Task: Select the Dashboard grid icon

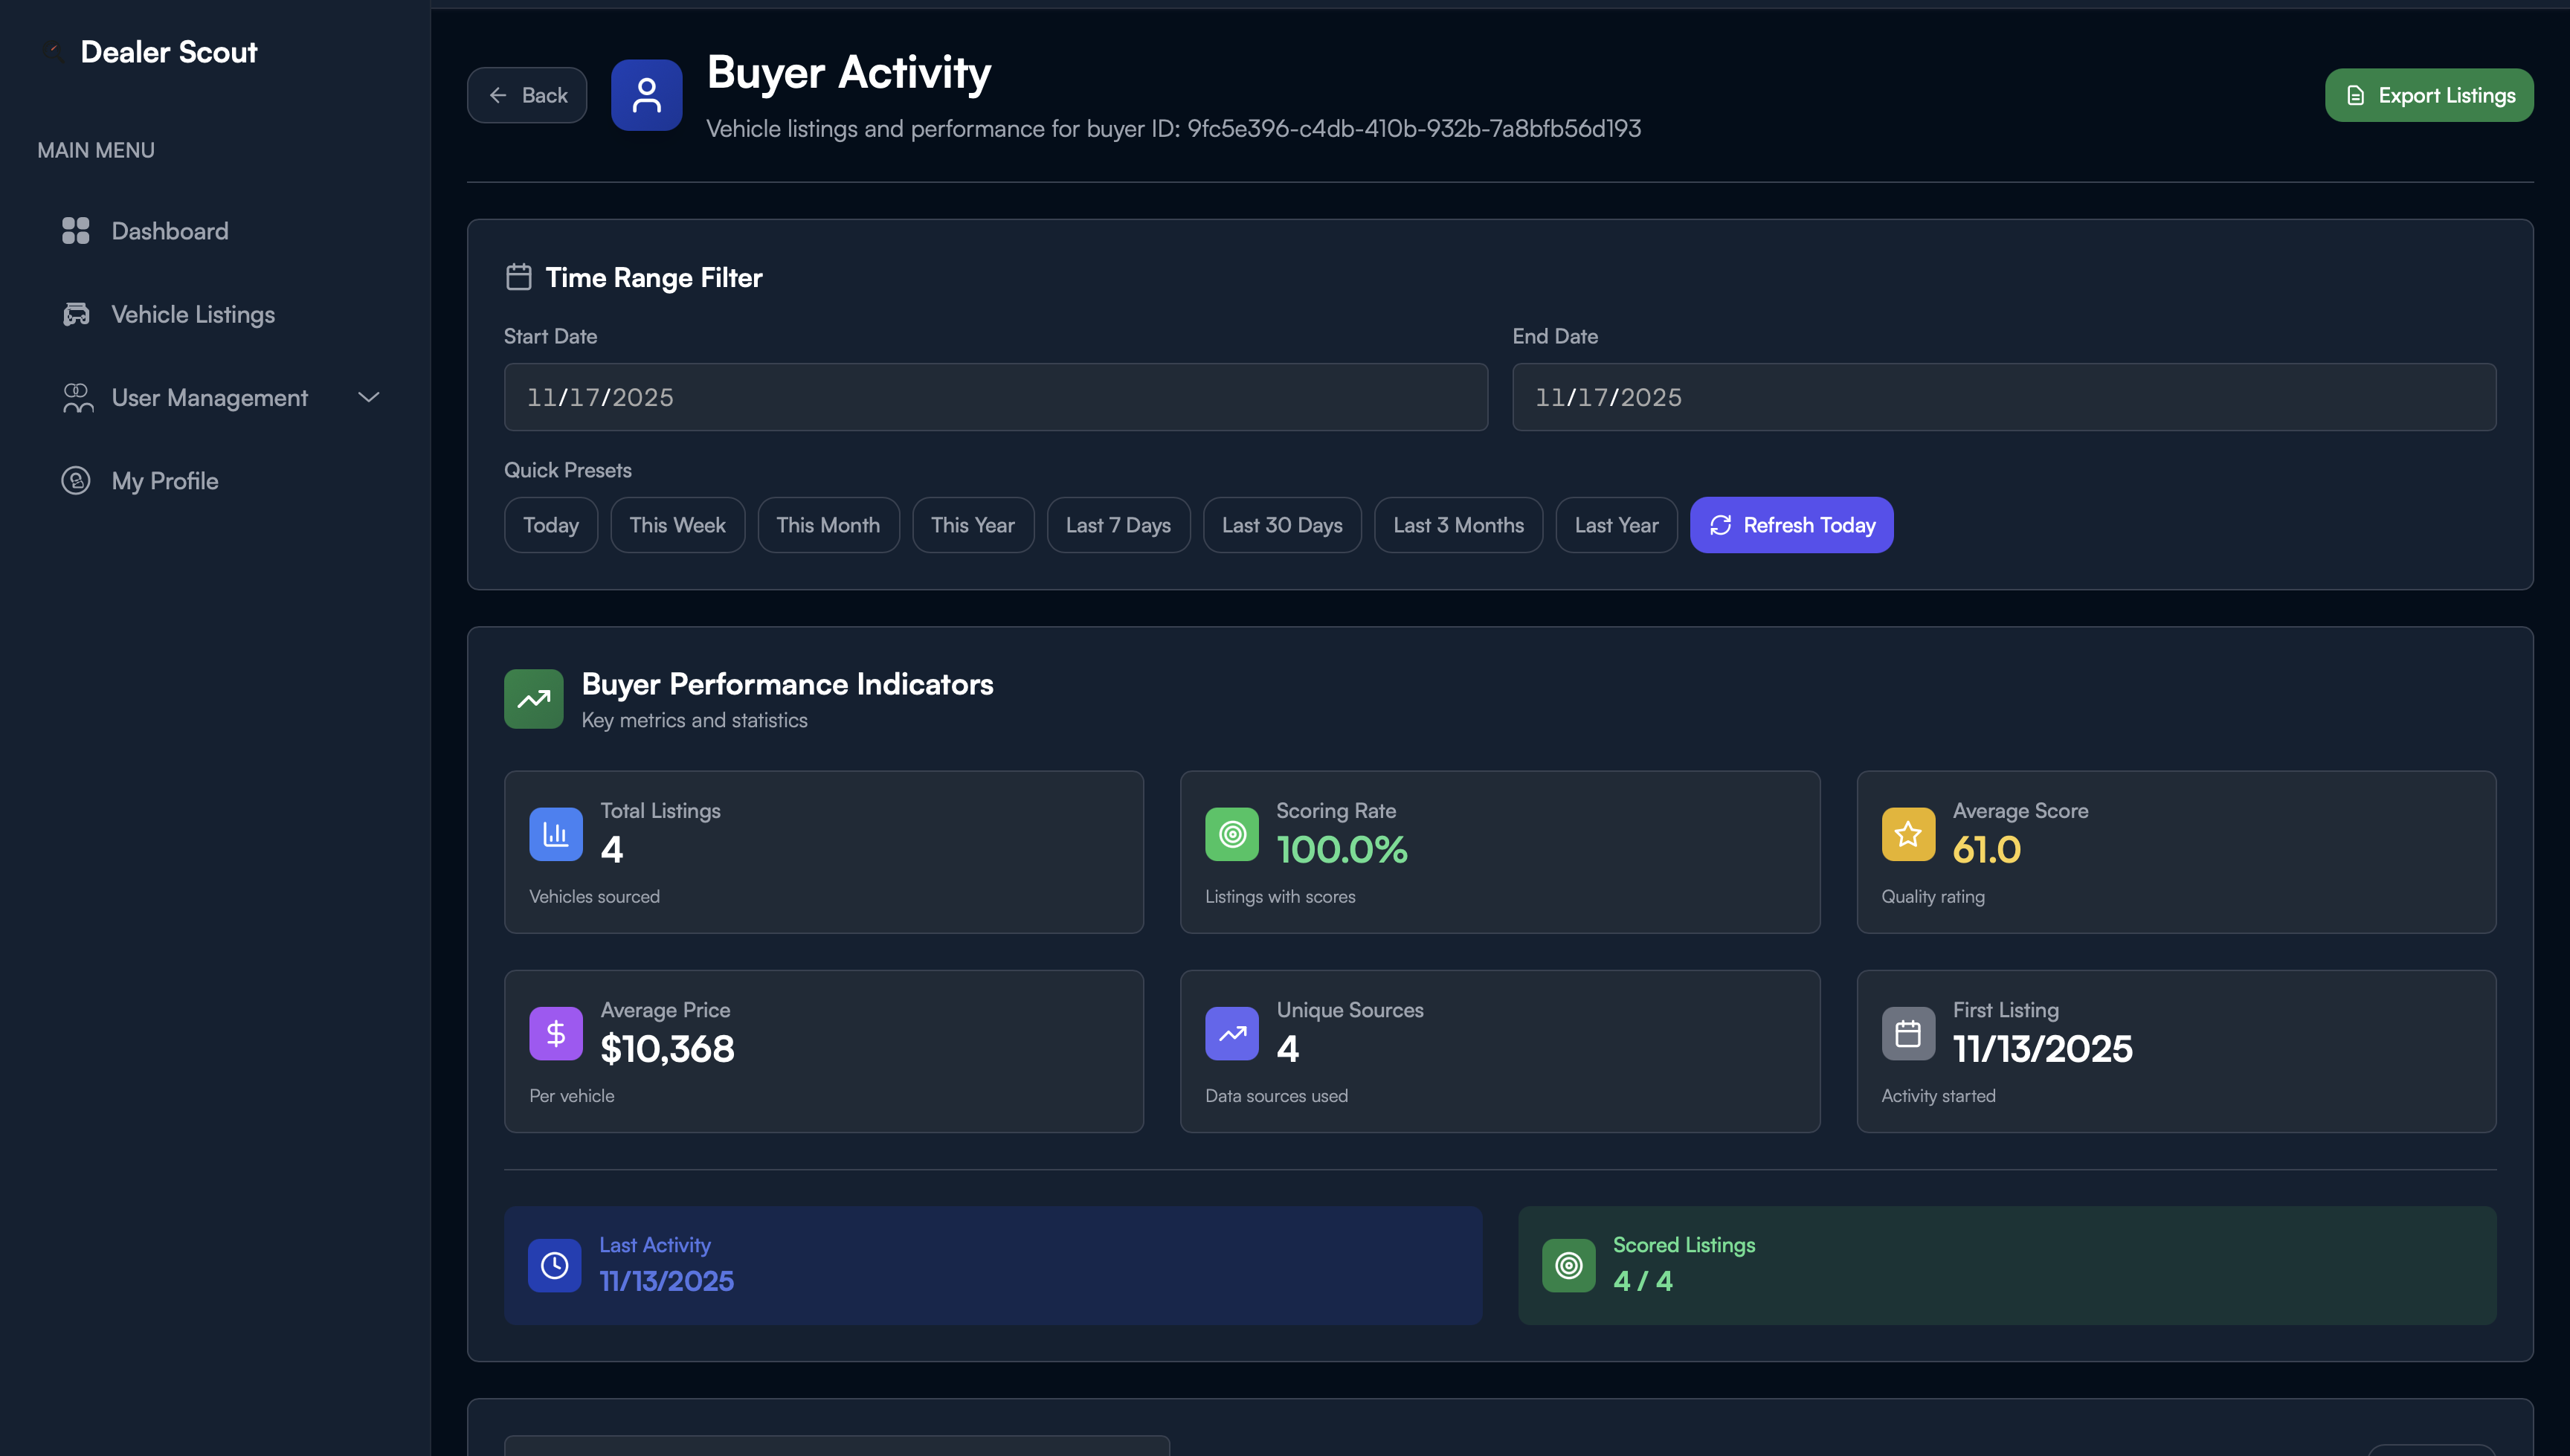Action: 76,230
